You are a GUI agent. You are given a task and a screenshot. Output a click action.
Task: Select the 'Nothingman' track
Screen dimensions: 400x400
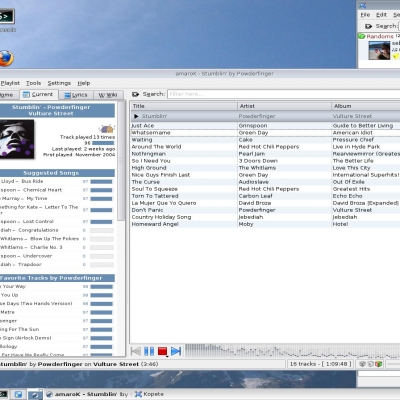265,154
